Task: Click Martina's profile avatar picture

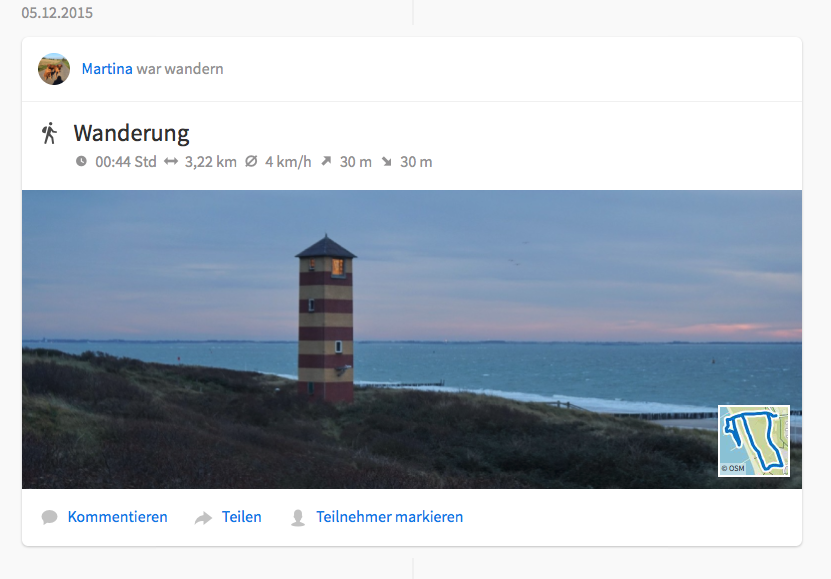Action: 54,69
